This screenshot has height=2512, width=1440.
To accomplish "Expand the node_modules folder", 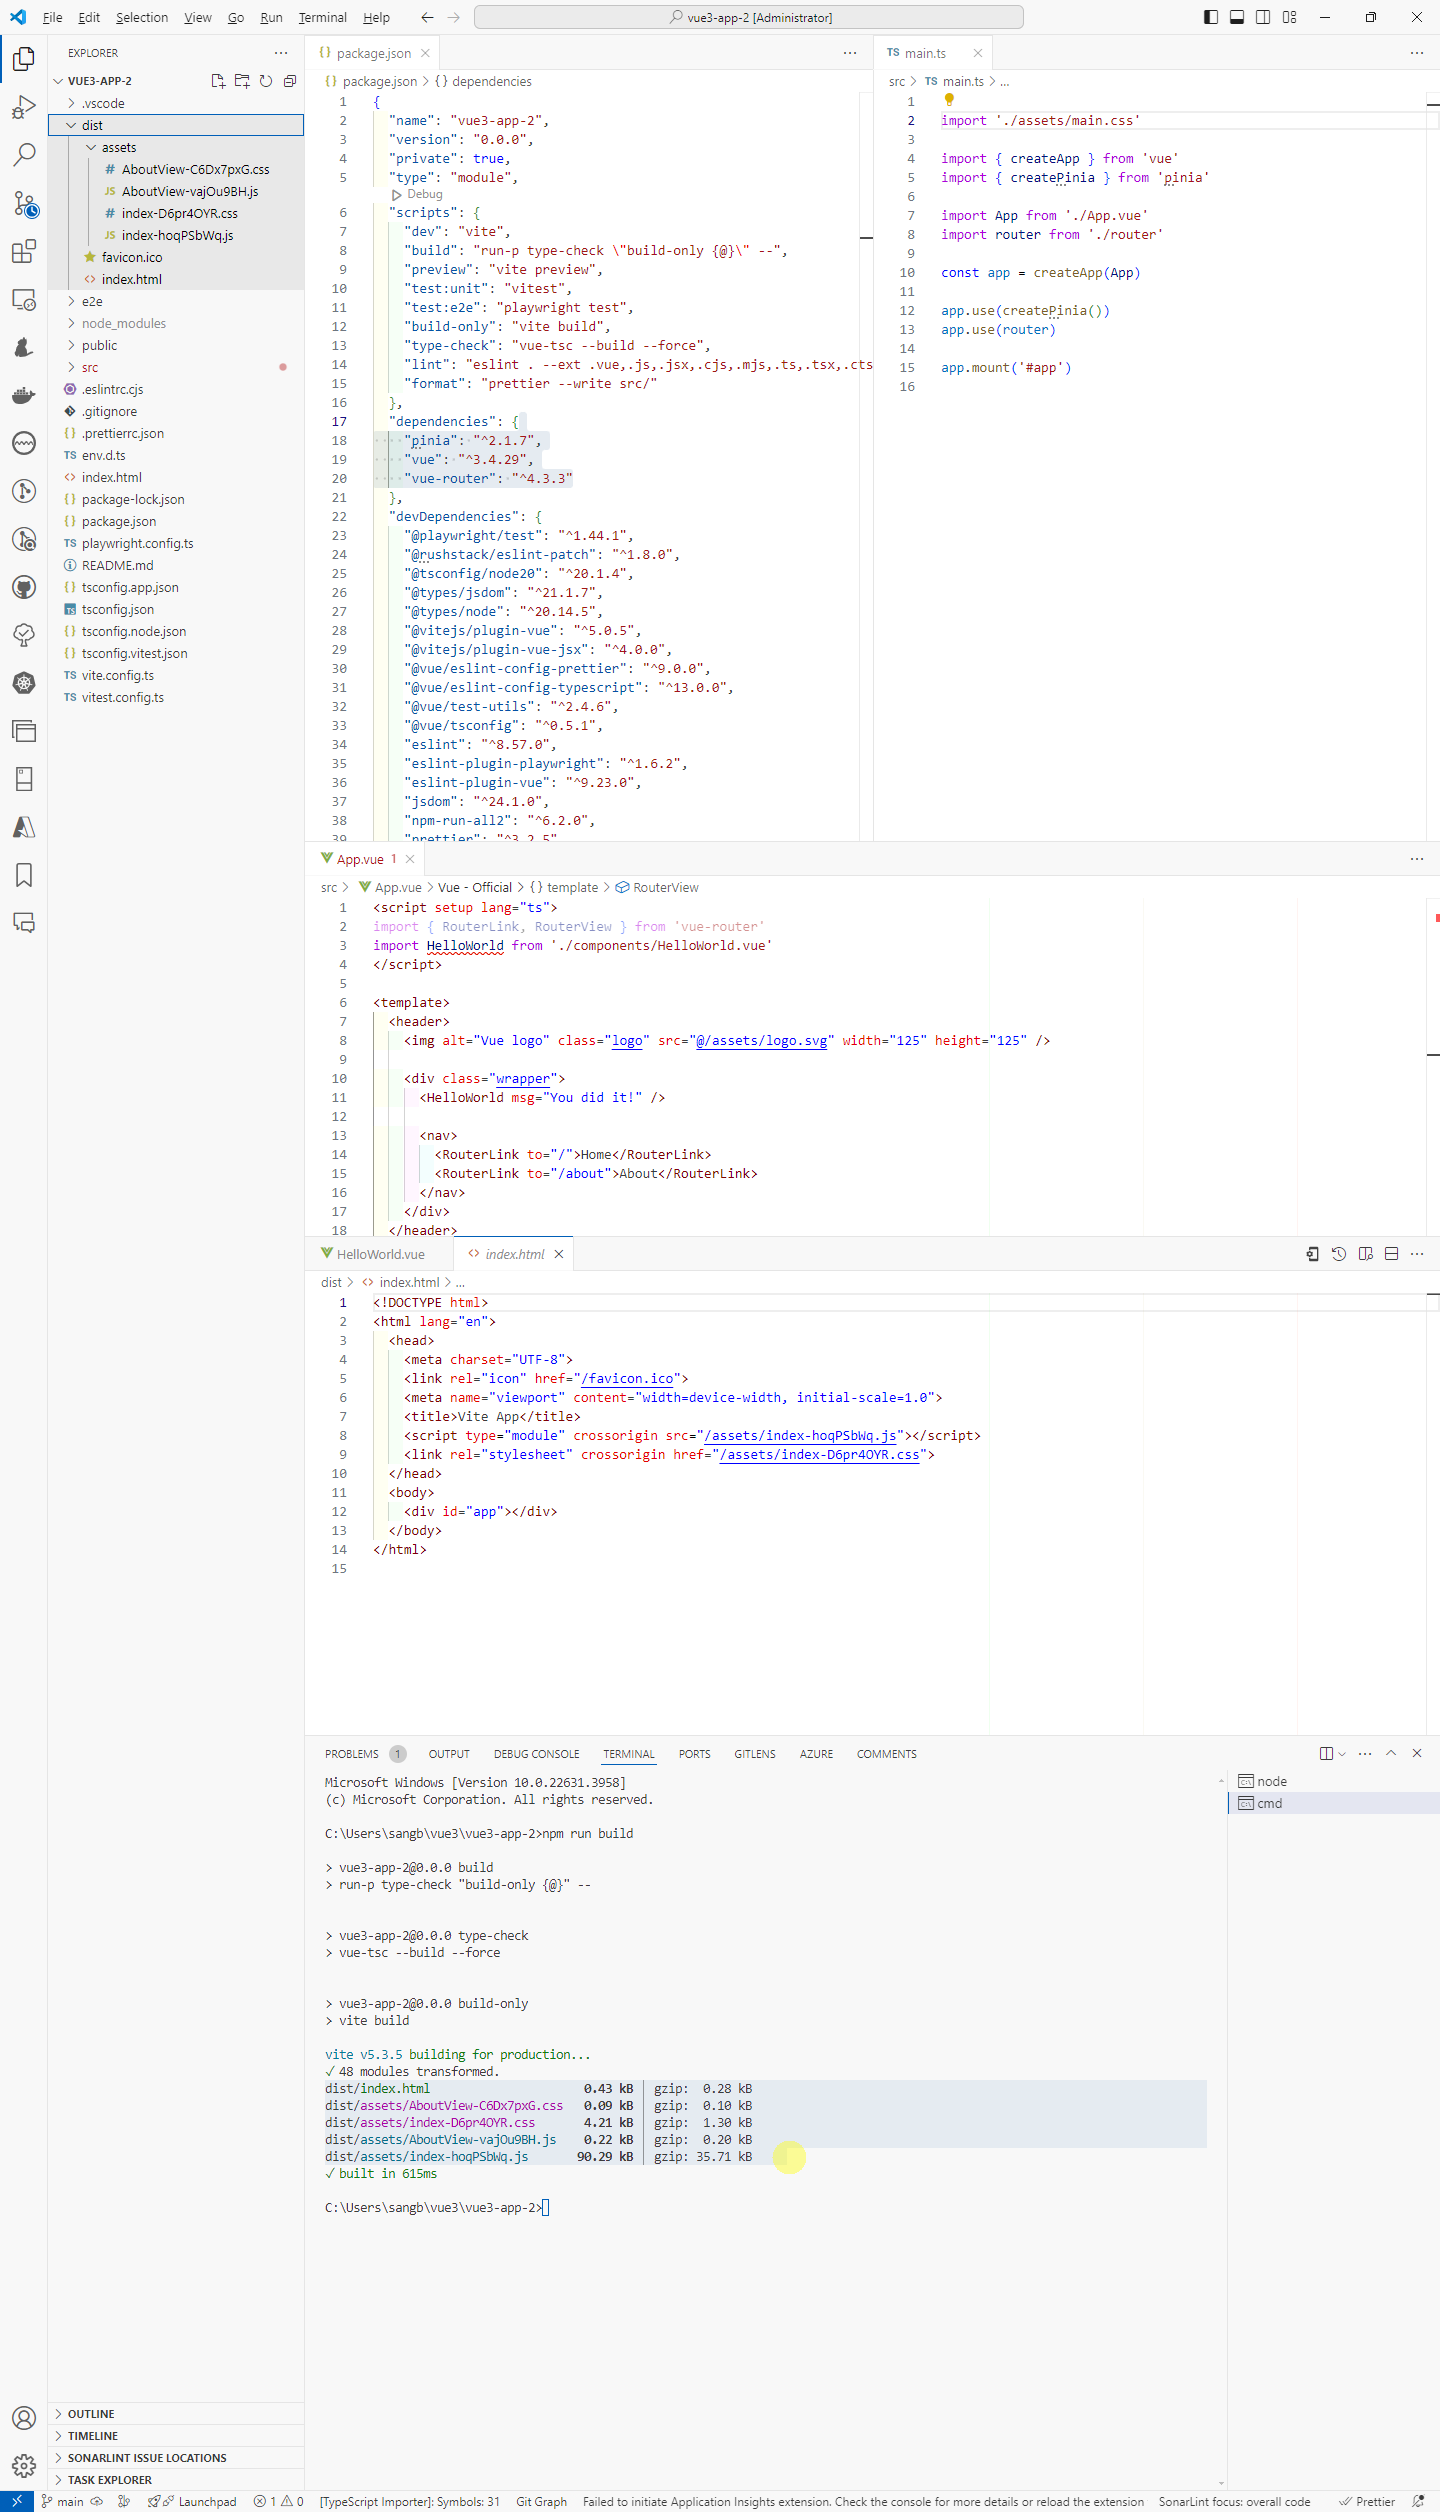I will tap(71, 323).
